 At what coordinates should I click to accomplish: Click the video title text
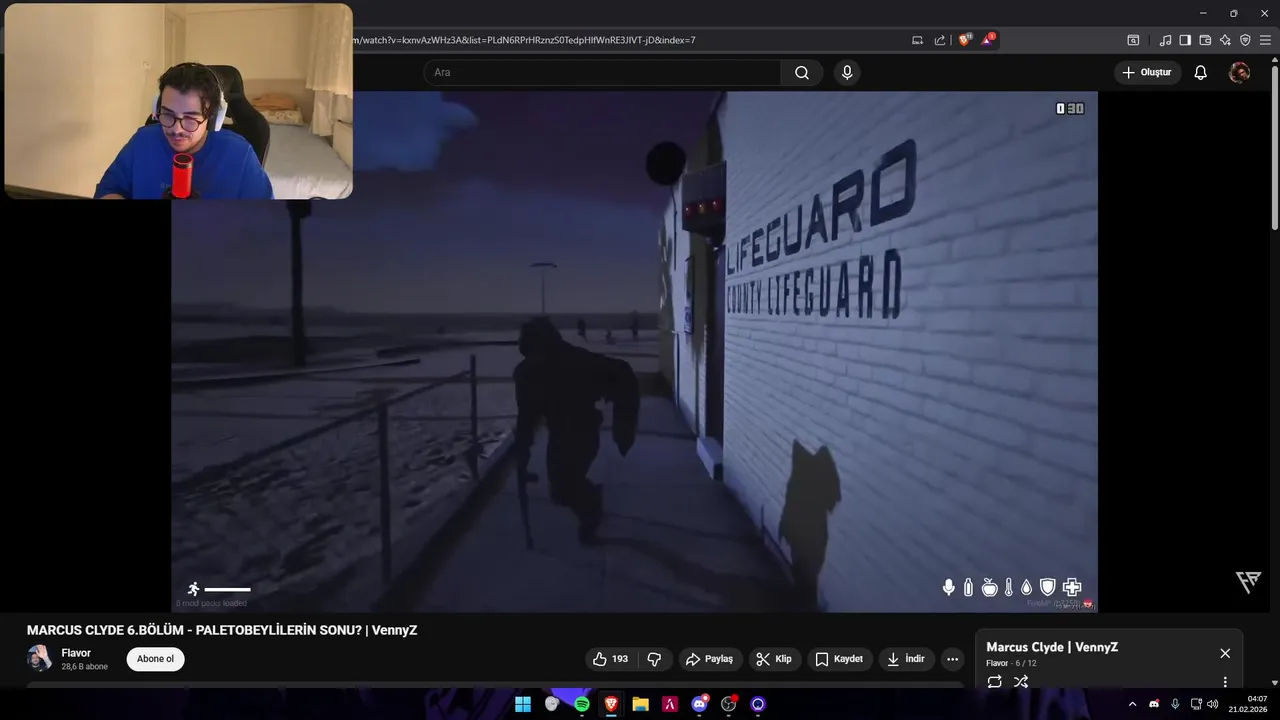[222, 630]
